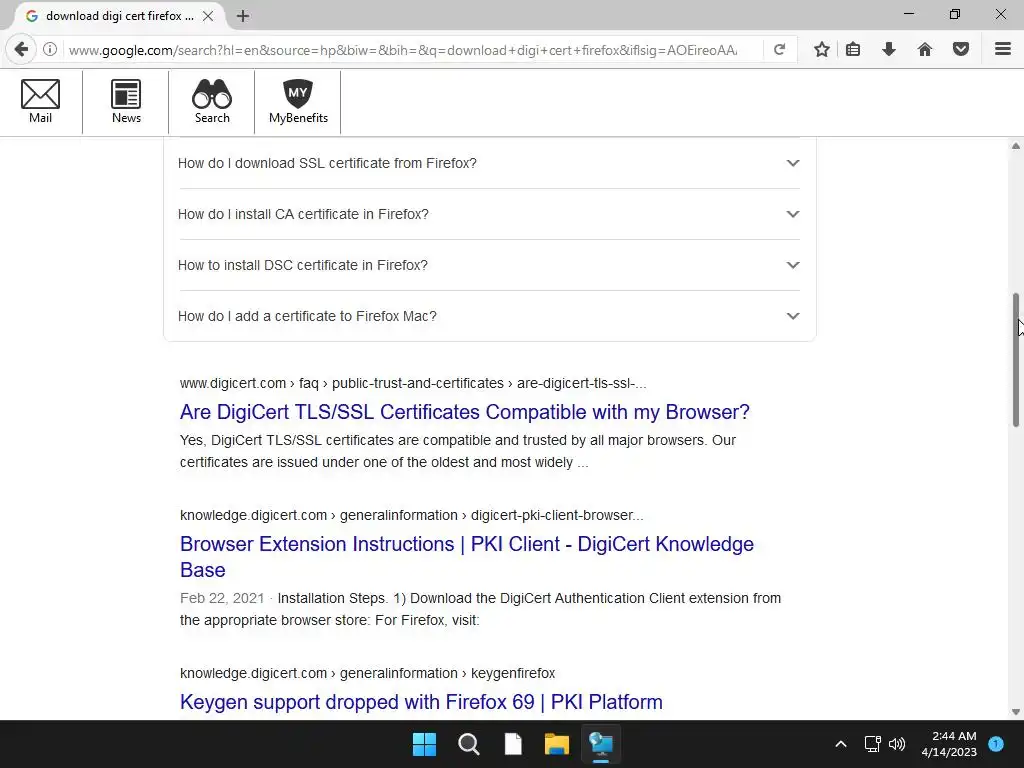Open 'Are DigiCert TLS/SSL Certificates Compatible with my Browser?'
Viewport: 1024px width, 768px height.
[x=464, y=412]
